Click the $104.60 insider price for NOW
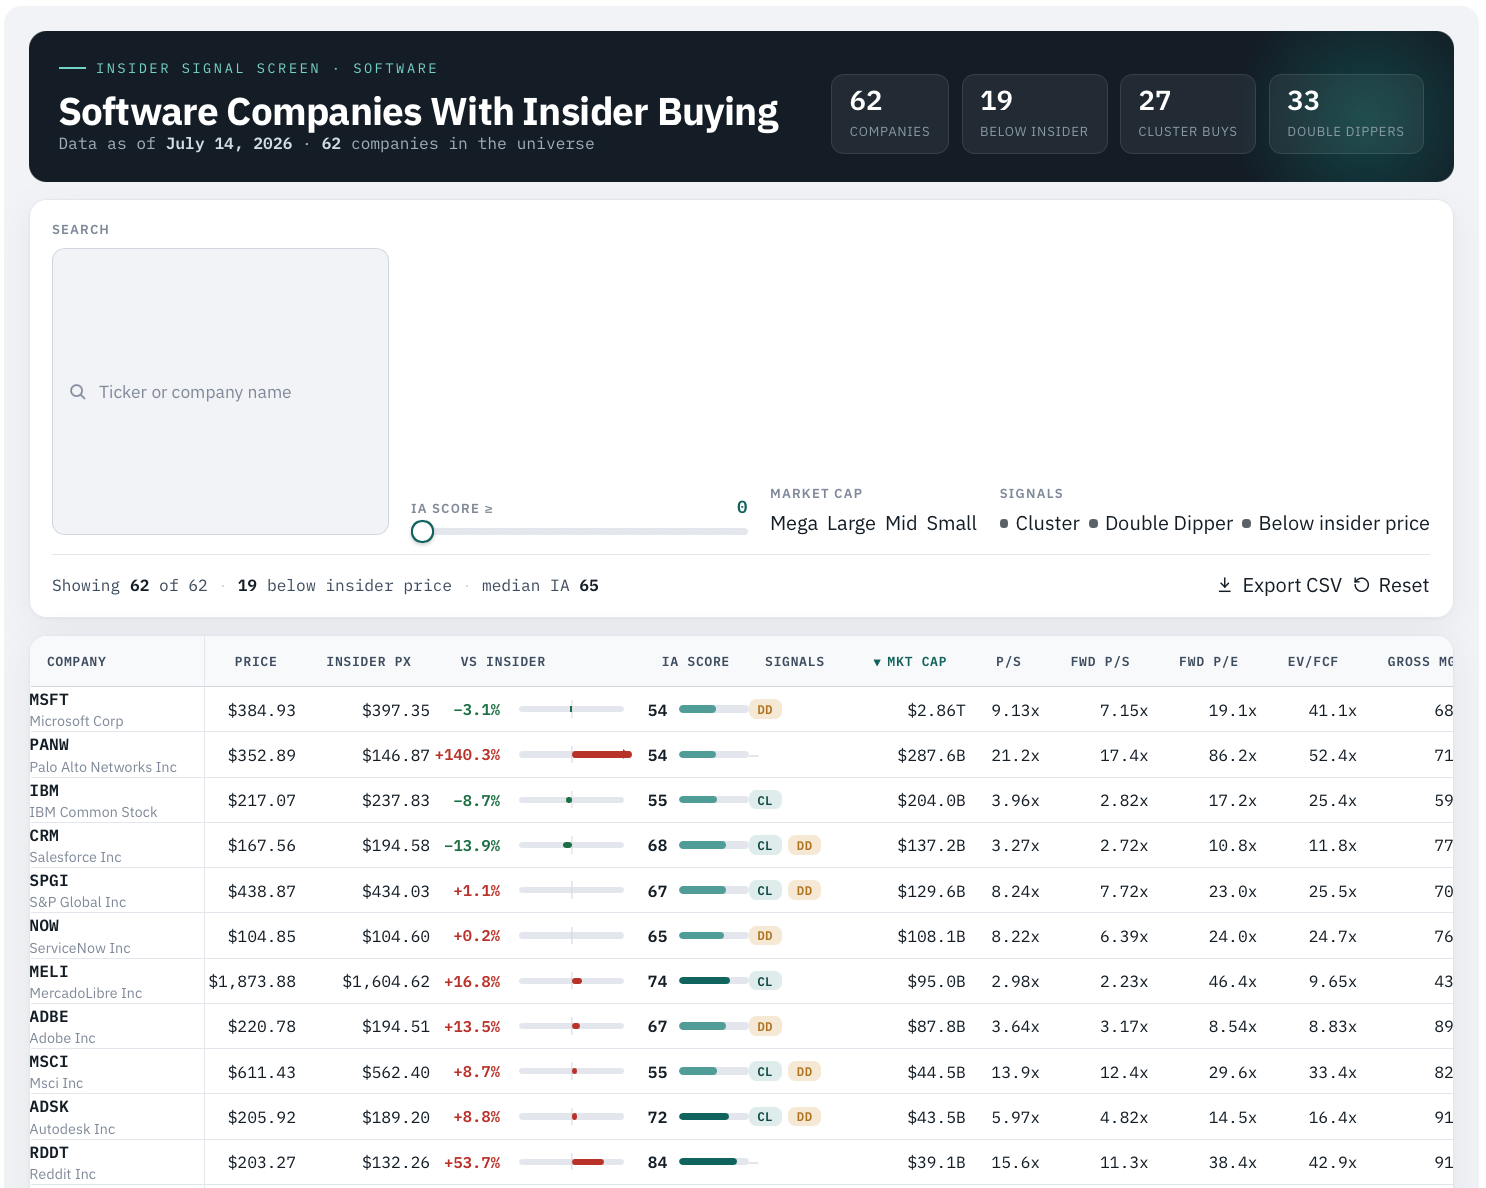This screenshot has width=1486, height=1188. 396,936
